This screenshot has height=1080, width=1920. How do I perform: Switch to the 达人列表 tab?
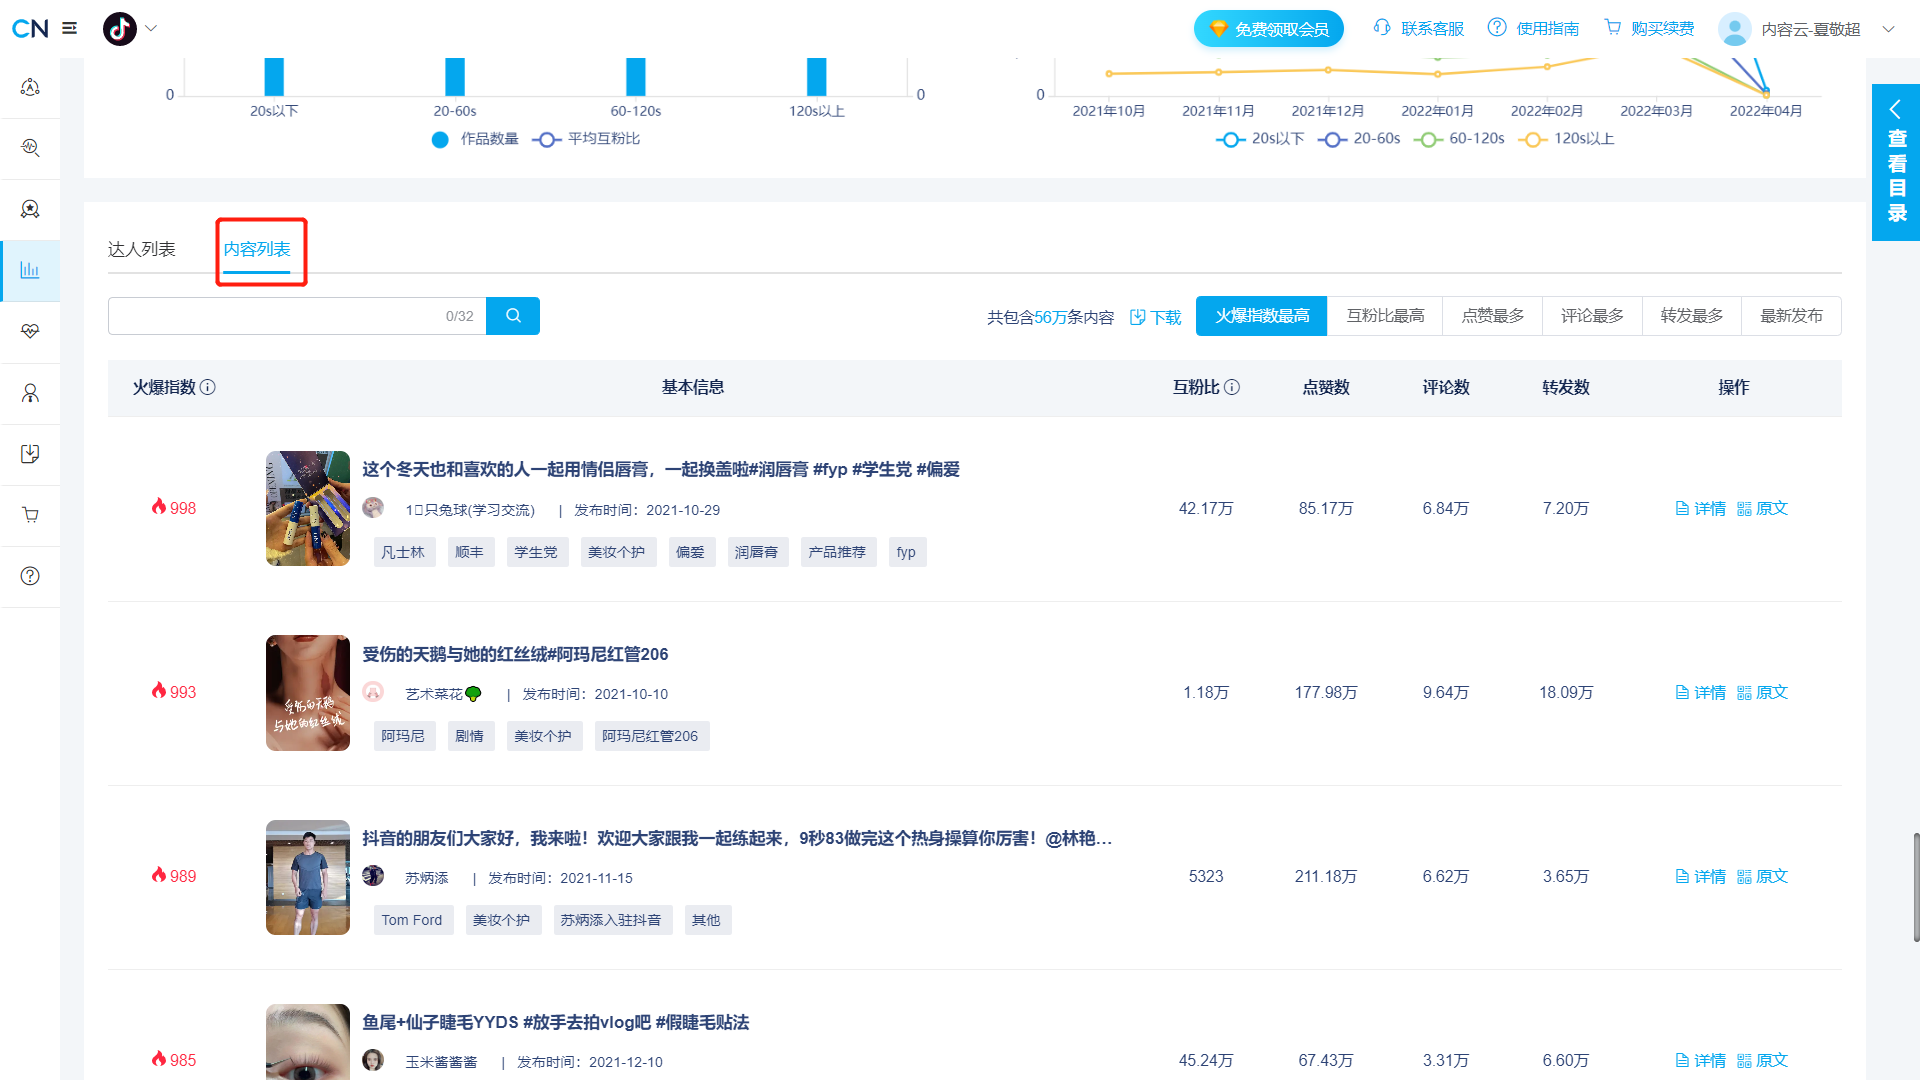[142, 249]
